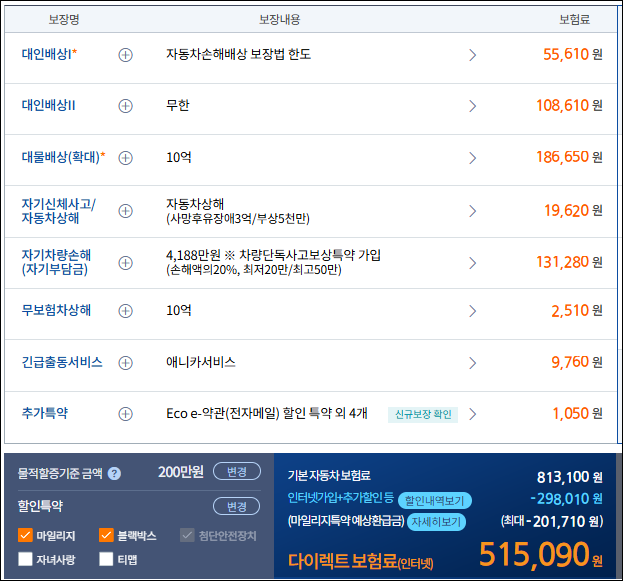623x581 pixels.
Task: Click the -298,010 원 discount value
Action: coord(567,499)
